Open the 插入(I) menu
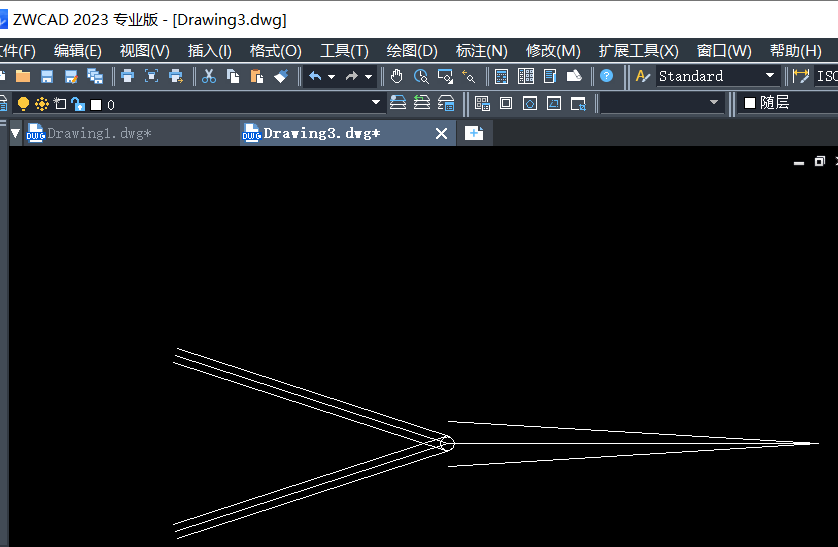The width and height of the screenshot is (838, 547). pyautogui.click(x=210, y=51)
